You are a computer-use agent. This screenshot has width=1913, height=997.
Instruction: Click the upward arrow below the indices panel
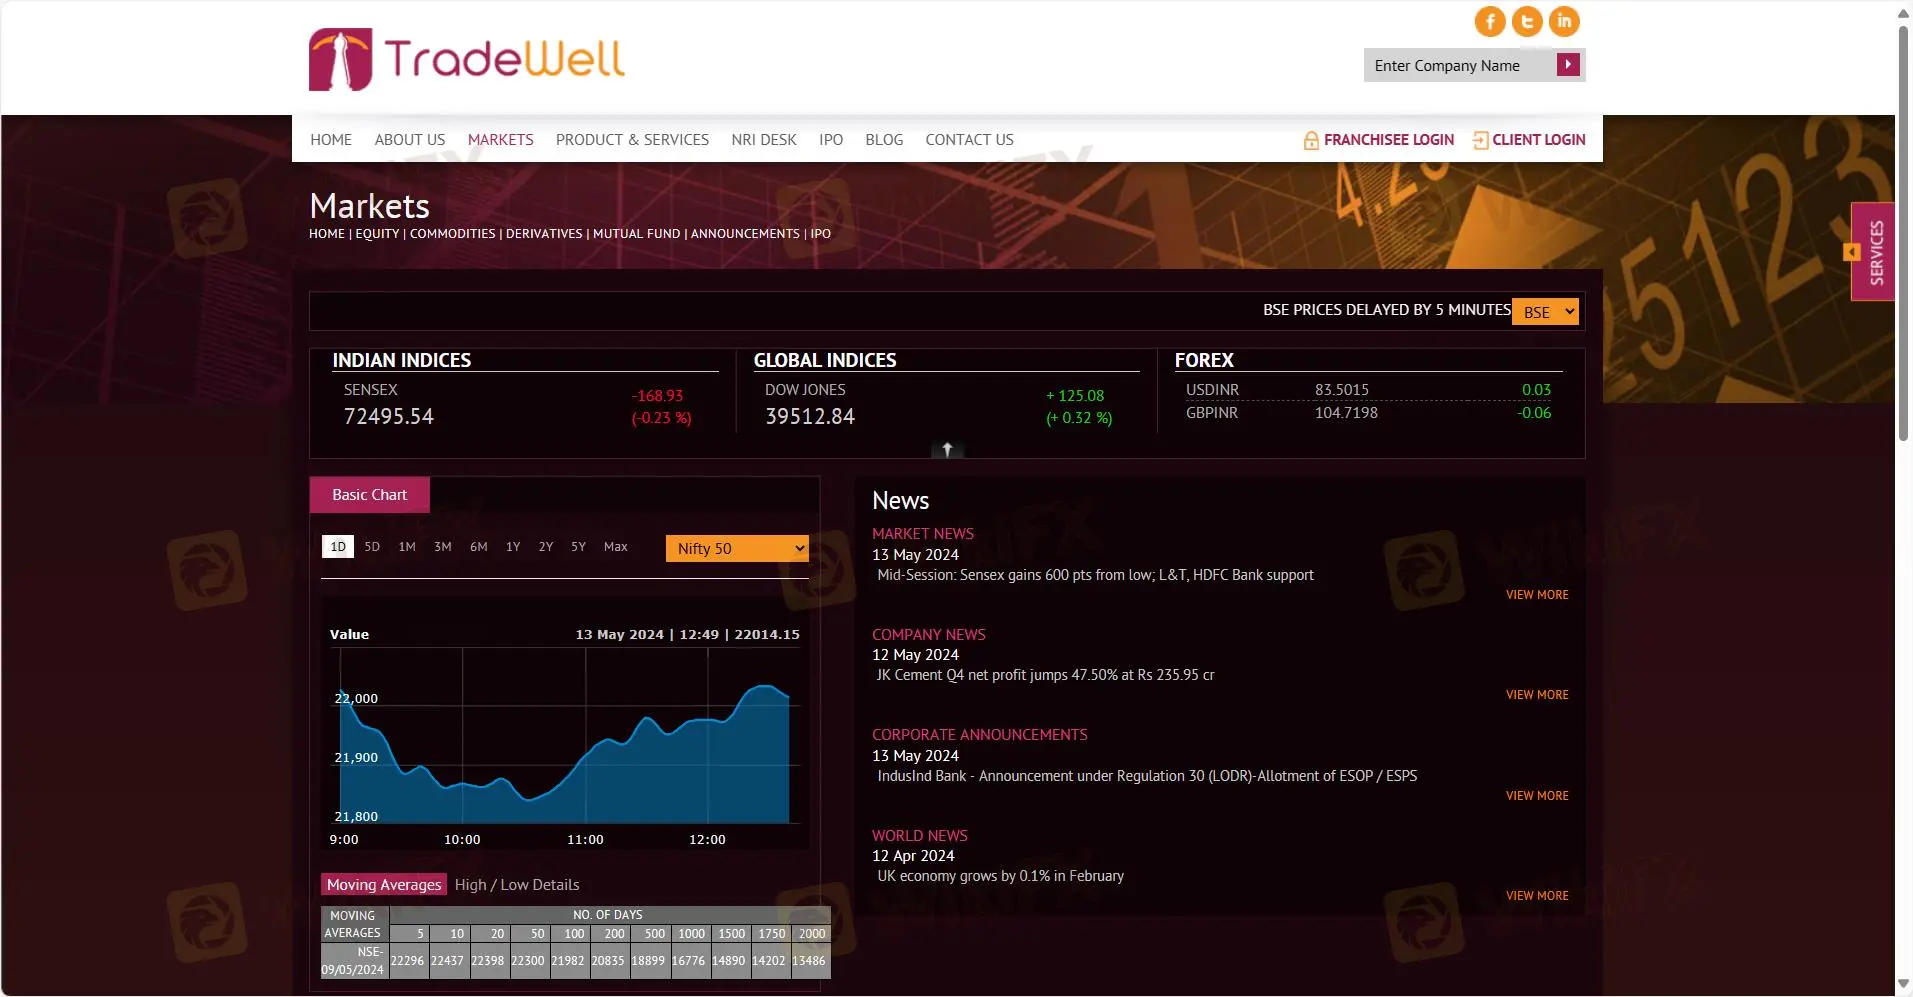coord(946,449)
